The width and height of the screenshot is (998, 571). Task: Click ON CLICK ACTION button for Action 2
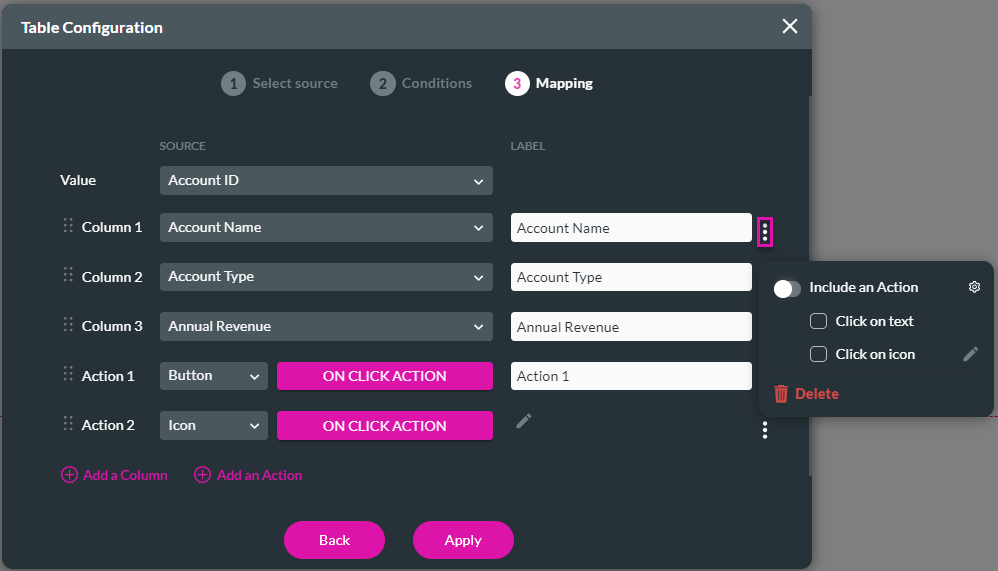384,425
